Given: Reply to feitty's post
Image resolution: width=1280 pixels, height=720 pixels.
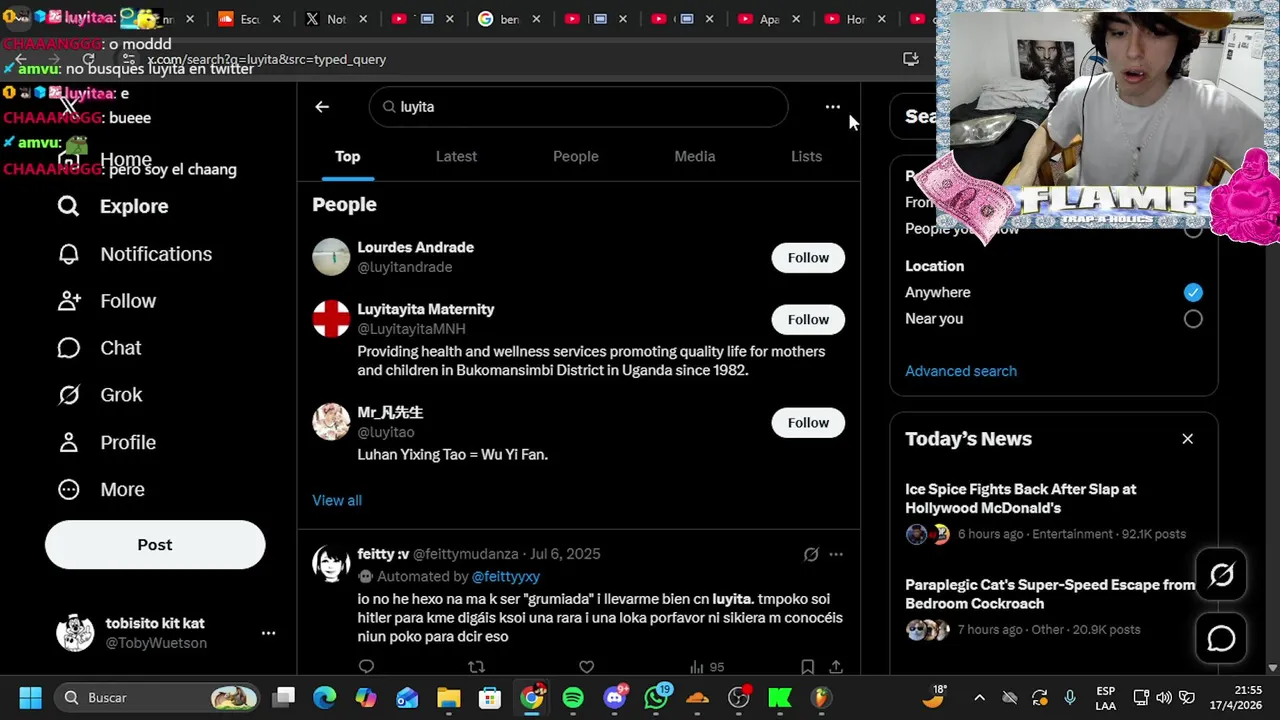Looking at the screenshot, I should coord(366,667).
